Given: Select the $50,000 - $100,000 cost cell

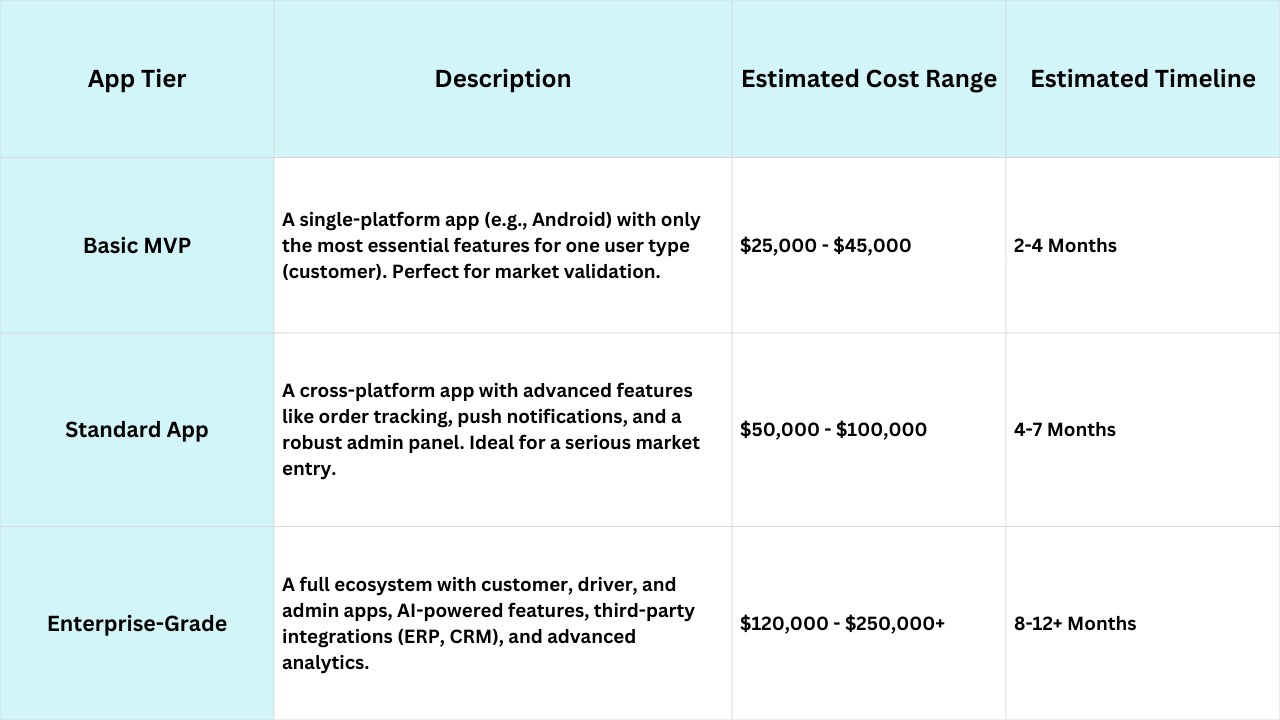Looking at the screenshot, I should 833,430.
